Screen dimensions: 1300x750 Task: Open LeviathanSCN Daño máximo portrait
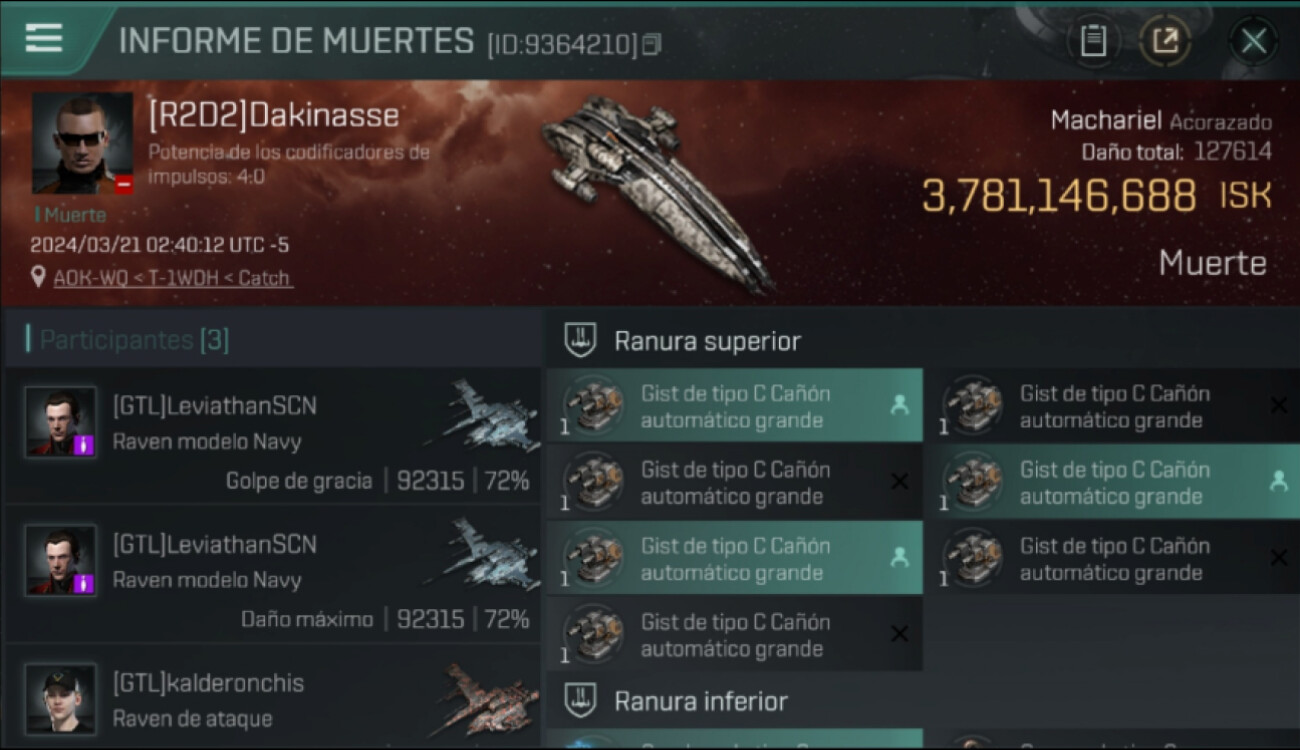(x=61, y=560)
